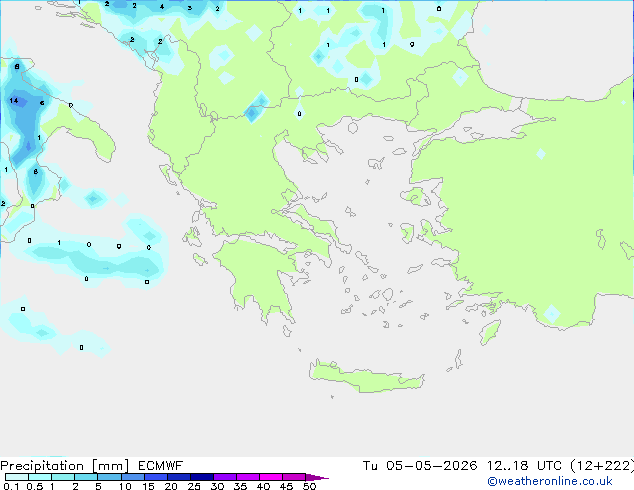Click the forecast date Tu 05-05-2026

tap(420, 466)
